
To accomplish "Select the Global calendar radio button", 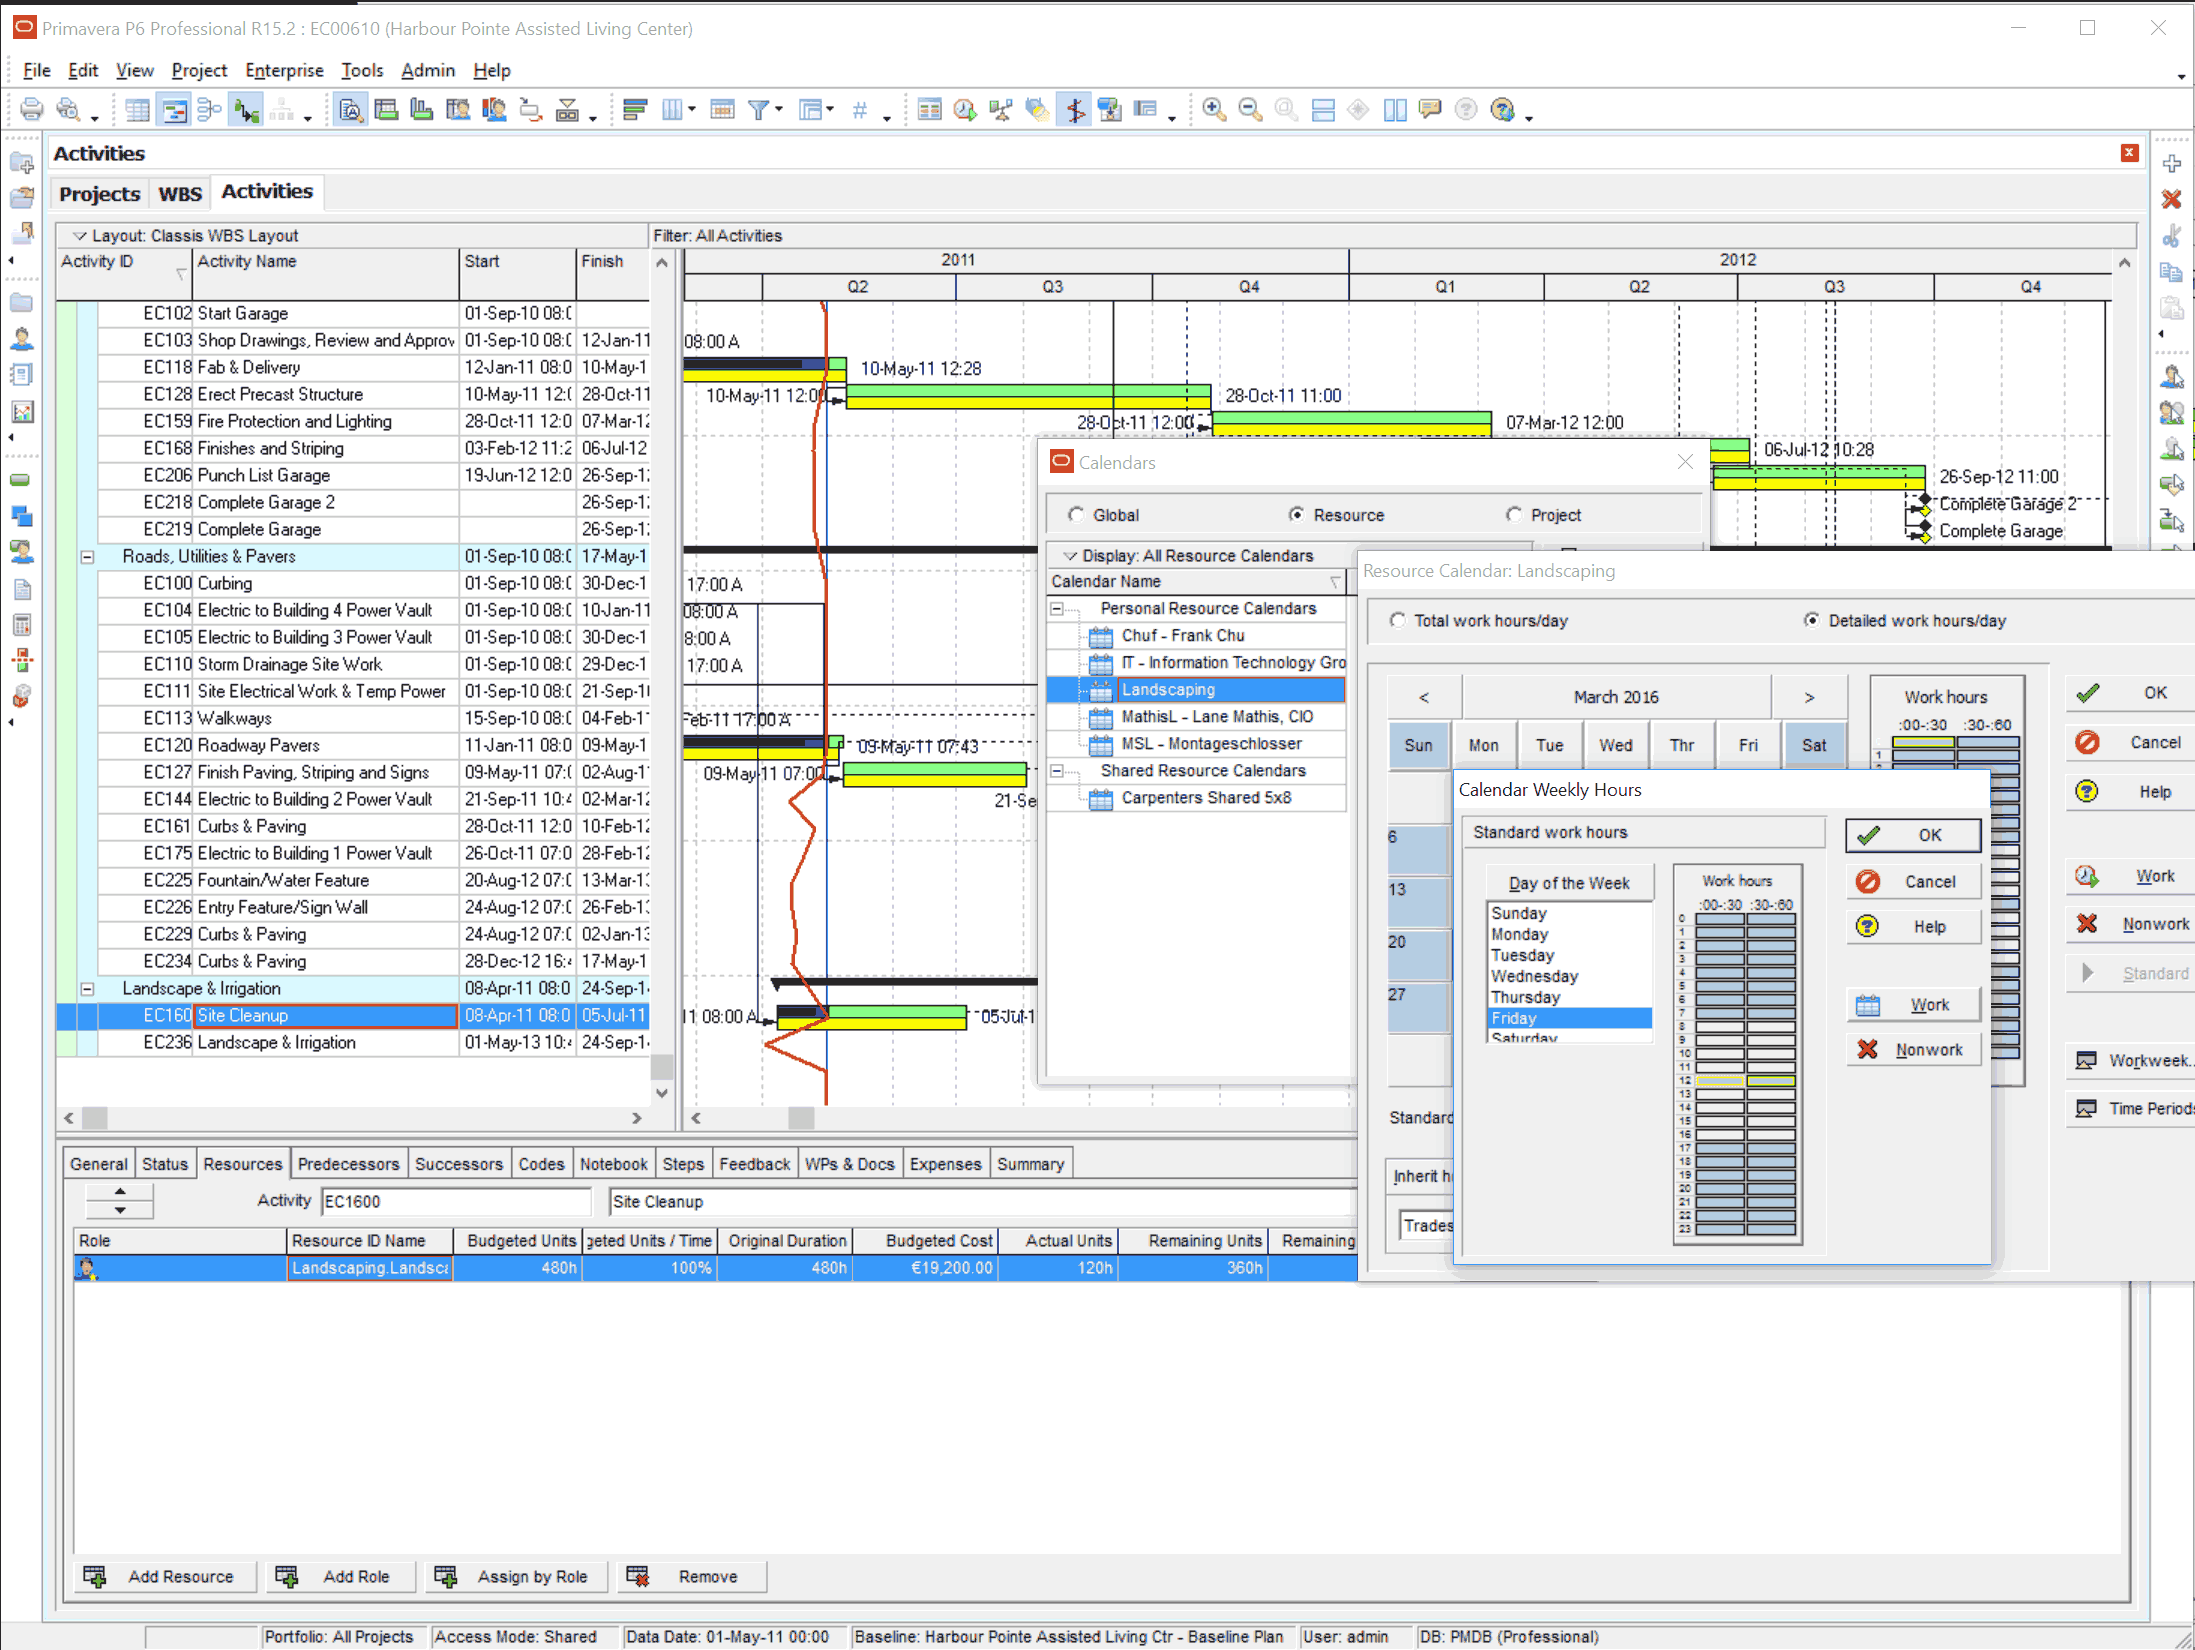I will click(1076, 515).
